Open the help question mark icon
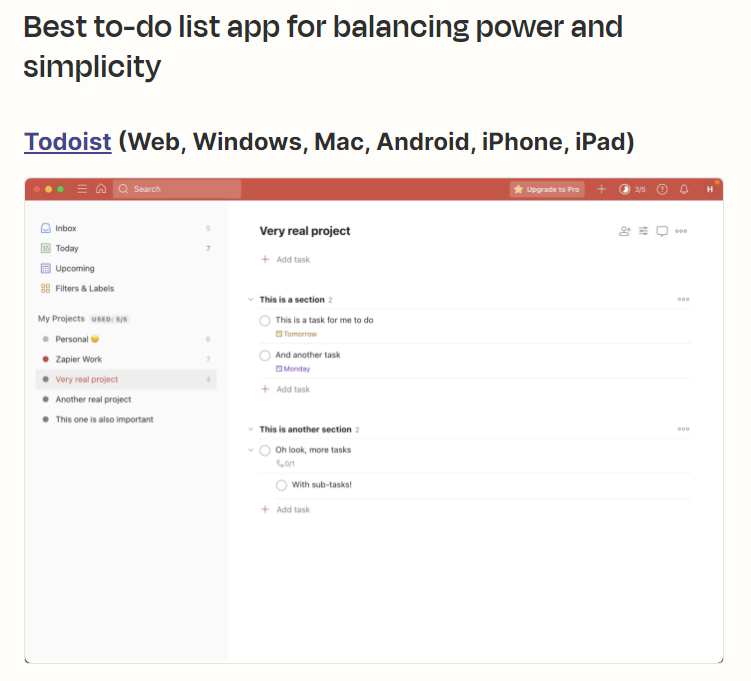 [662, 189]
